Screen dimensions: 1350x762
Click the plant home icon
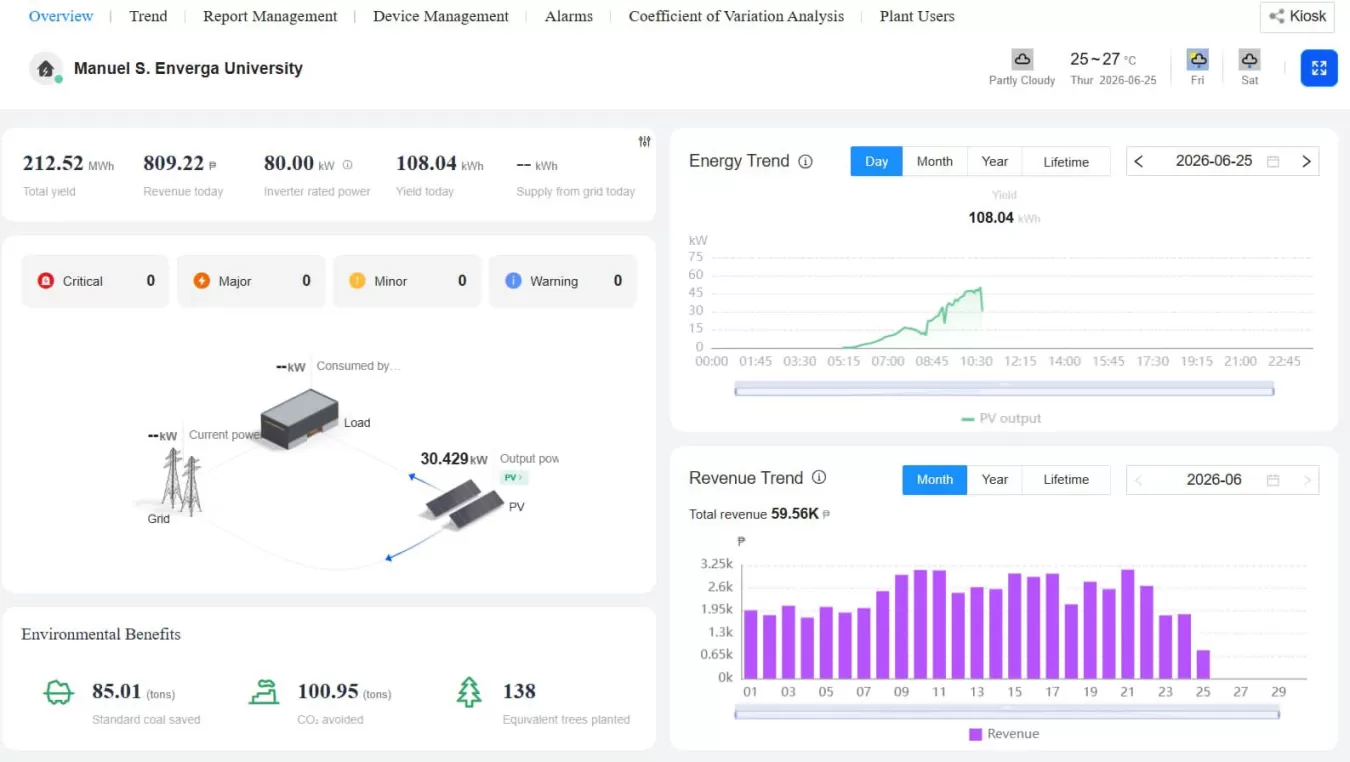pyautogui.click(x=45, y=69)
